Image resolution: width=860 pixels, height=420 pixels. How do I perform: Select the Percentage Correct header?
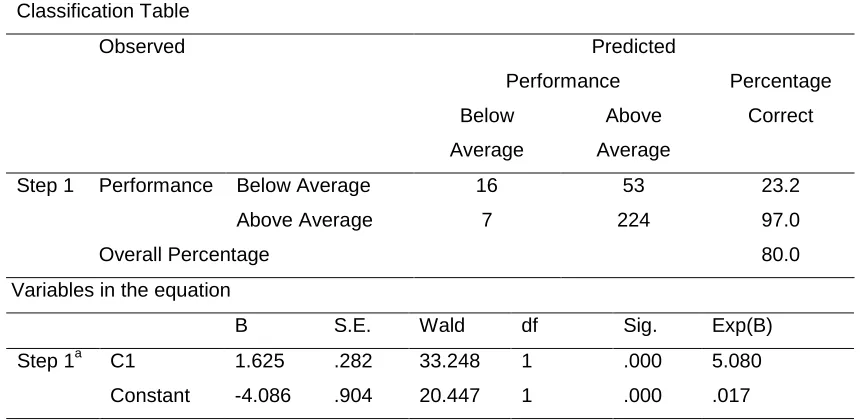[780, 99]
